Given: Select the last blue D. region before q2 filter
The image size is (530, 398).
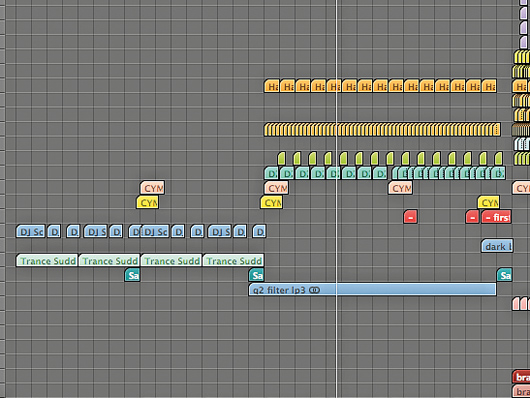Looking at the screenshot, I should pyautogui.click(x=259, y=232).
